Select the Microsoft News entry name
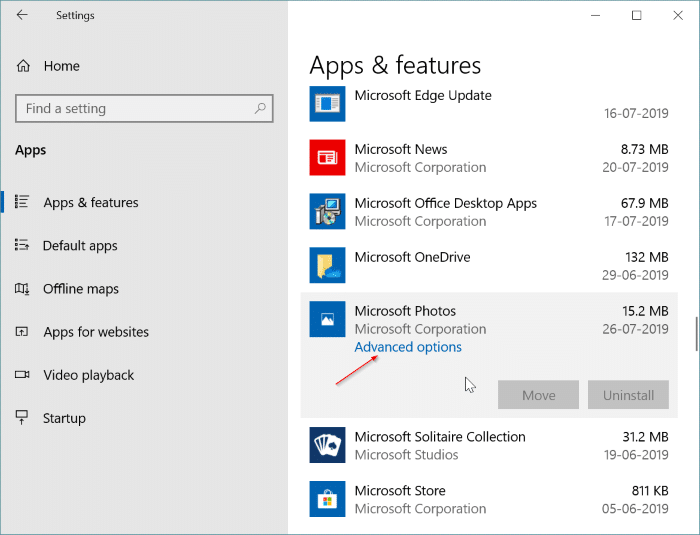This screenshot has width=700, height=535. [401, 149]
